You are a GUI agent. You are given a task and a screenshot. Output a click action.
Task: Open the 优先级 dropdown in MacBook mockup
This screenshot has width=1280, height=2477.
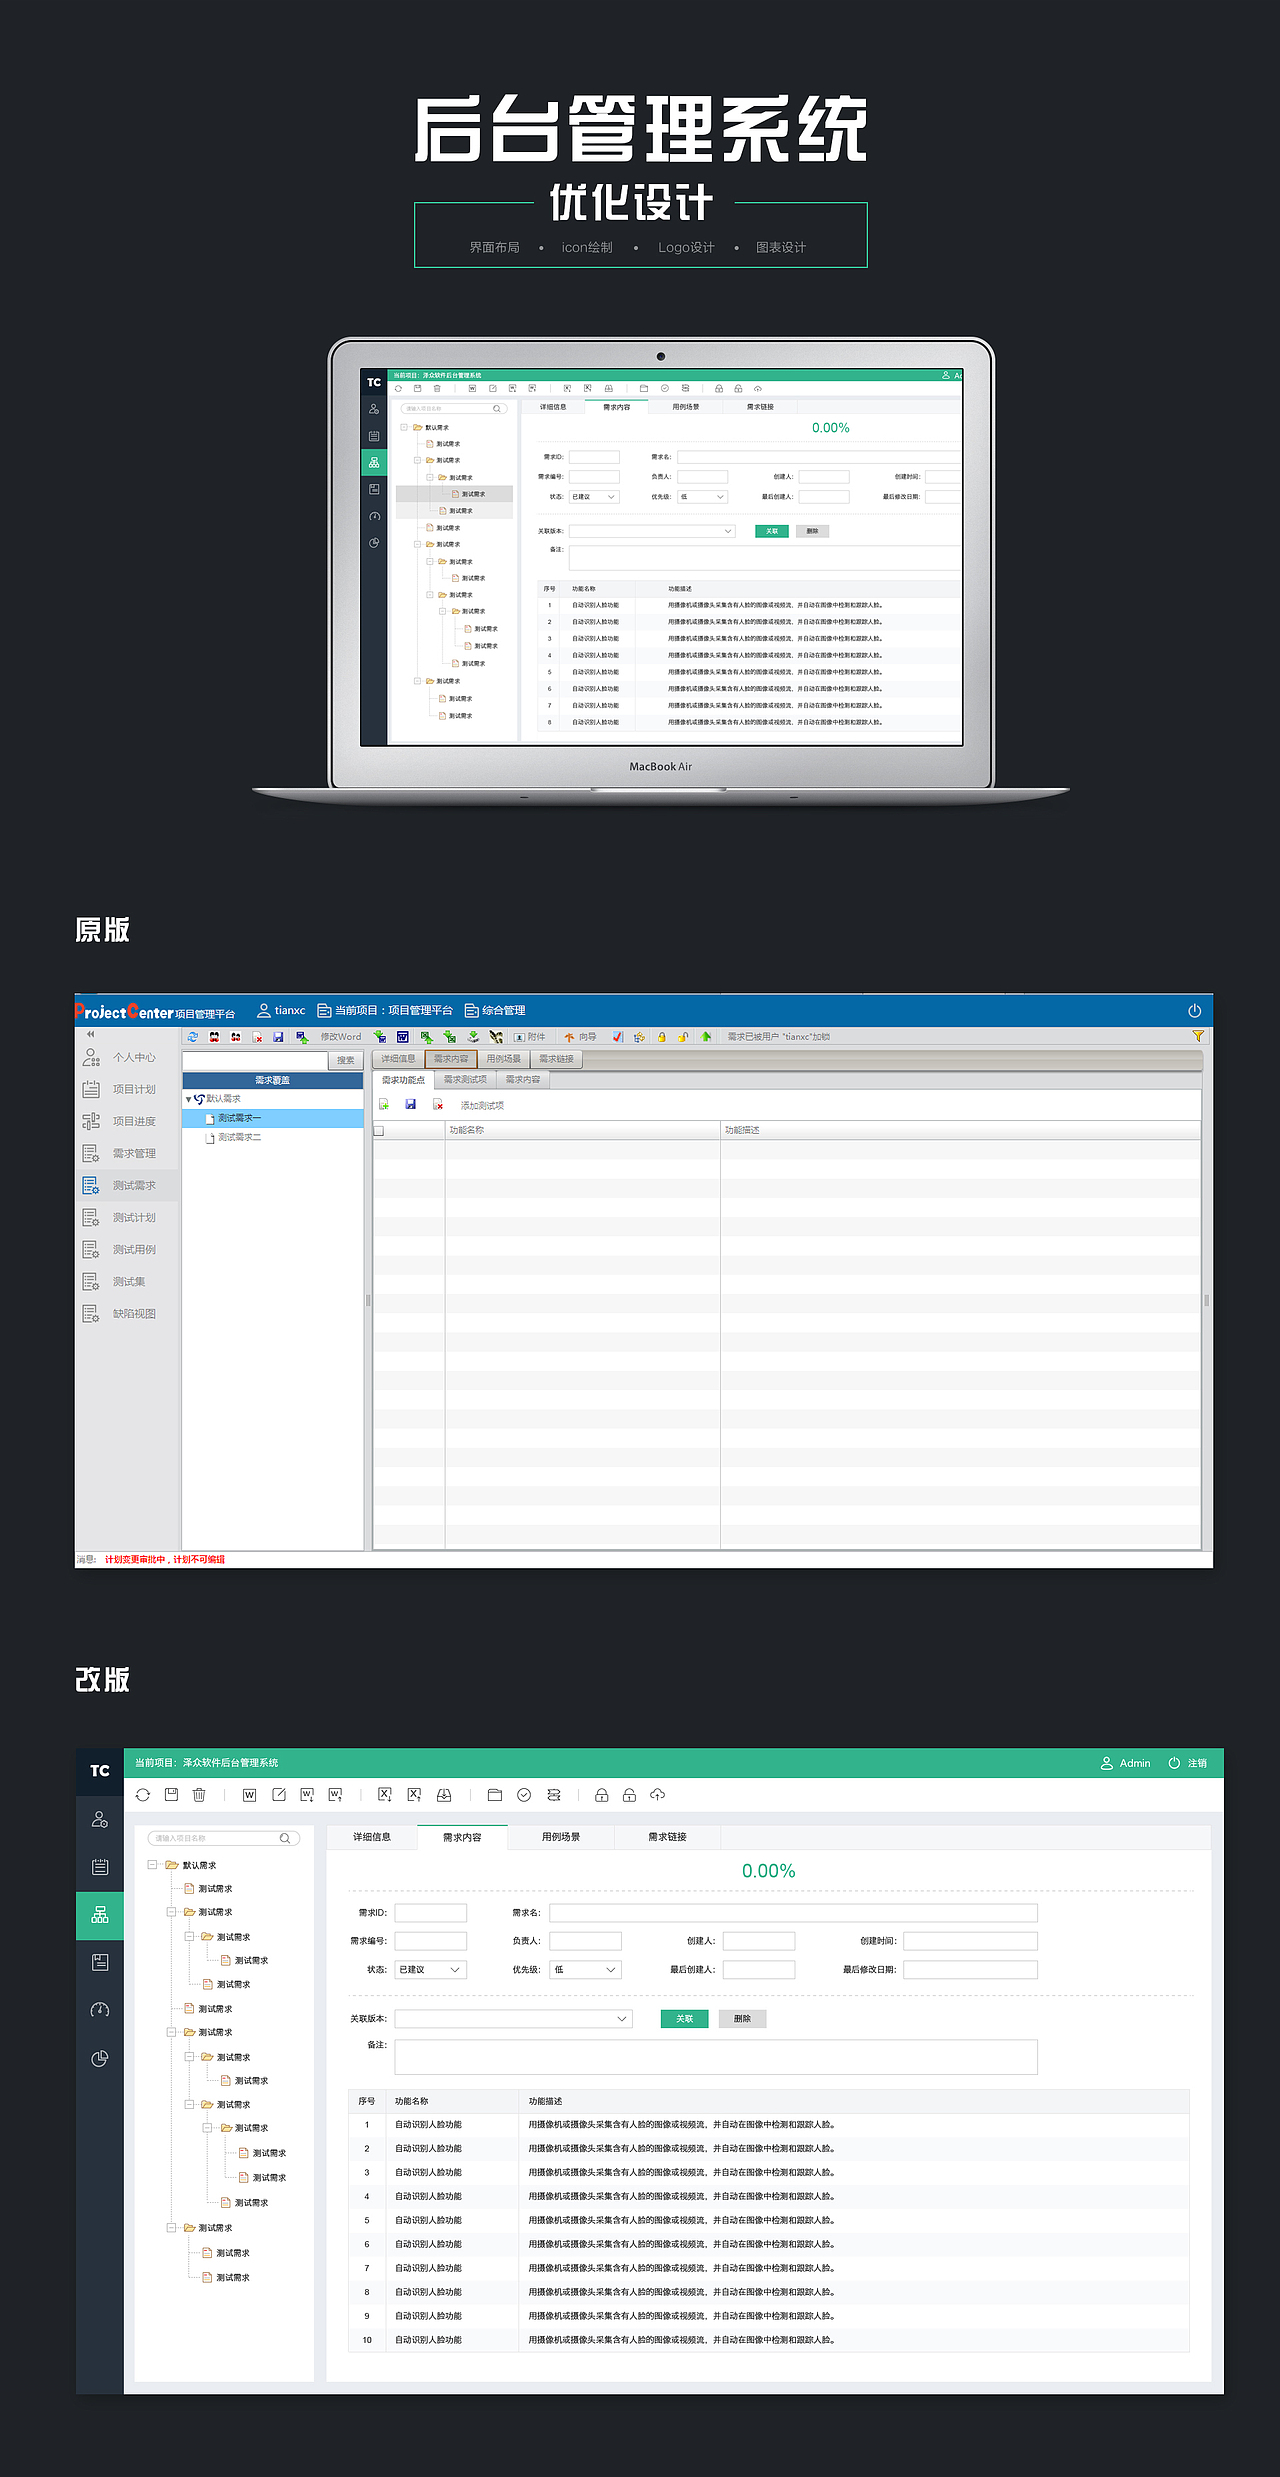coord(703,497)
